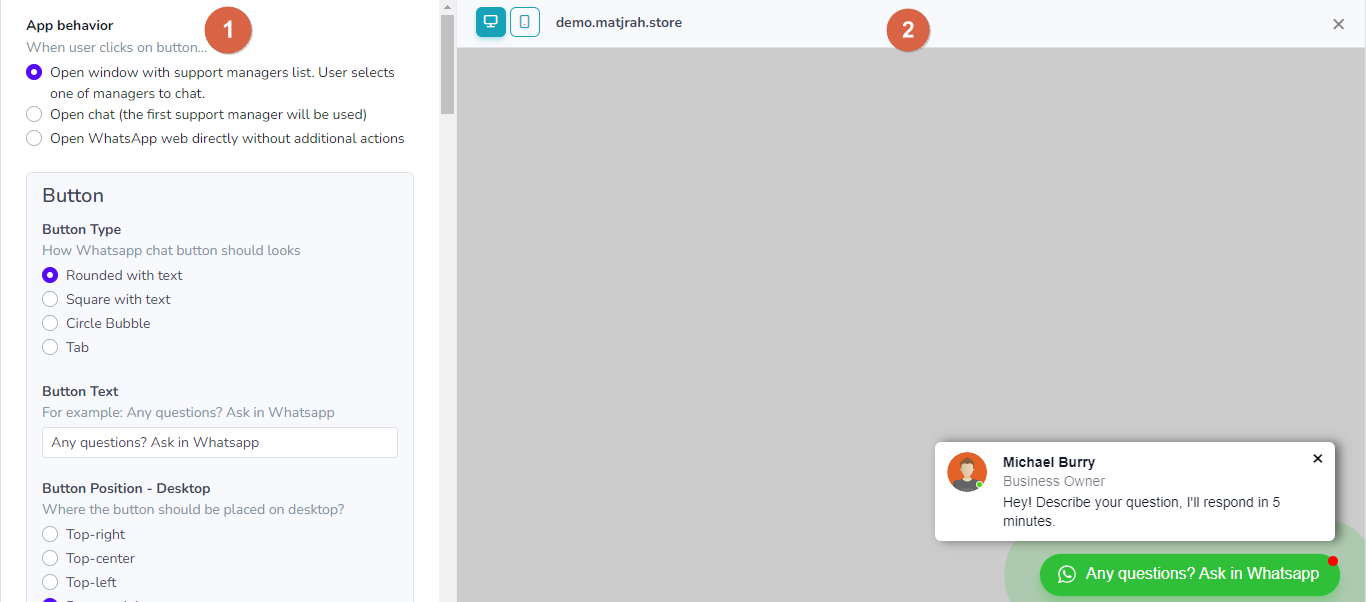Screen dimensions: 1366x602
Task: Choose 'Square with text' button type
Action: 50,299
